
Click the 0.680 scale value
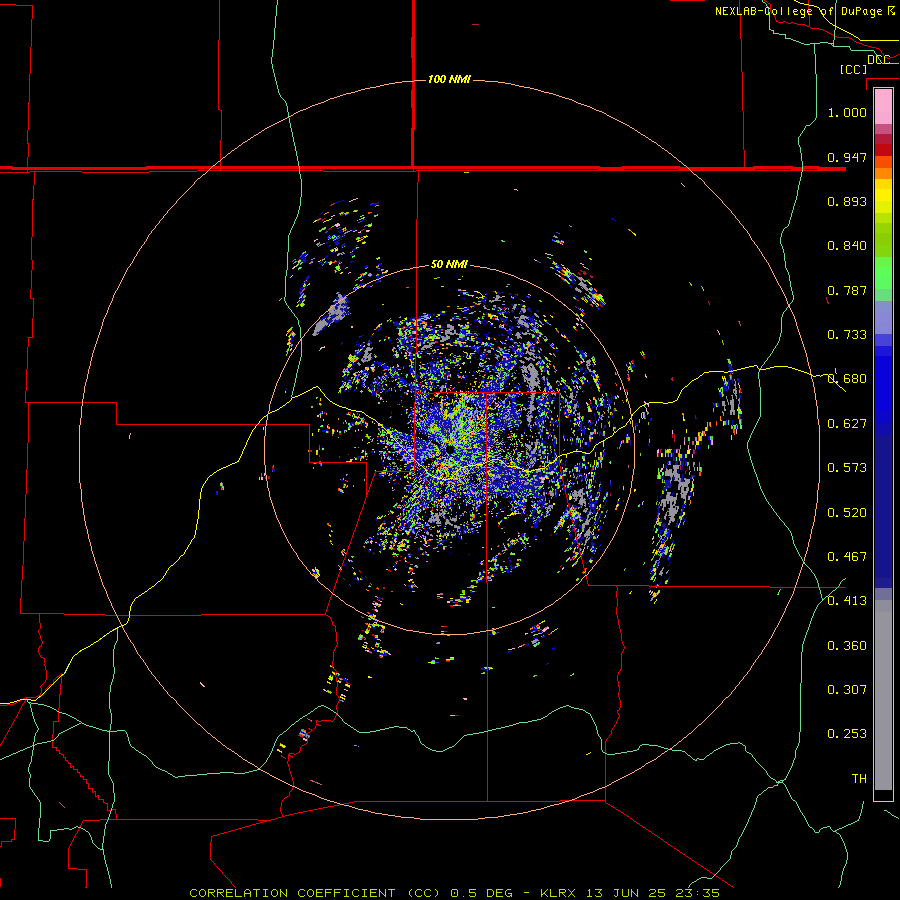point(847,379)
